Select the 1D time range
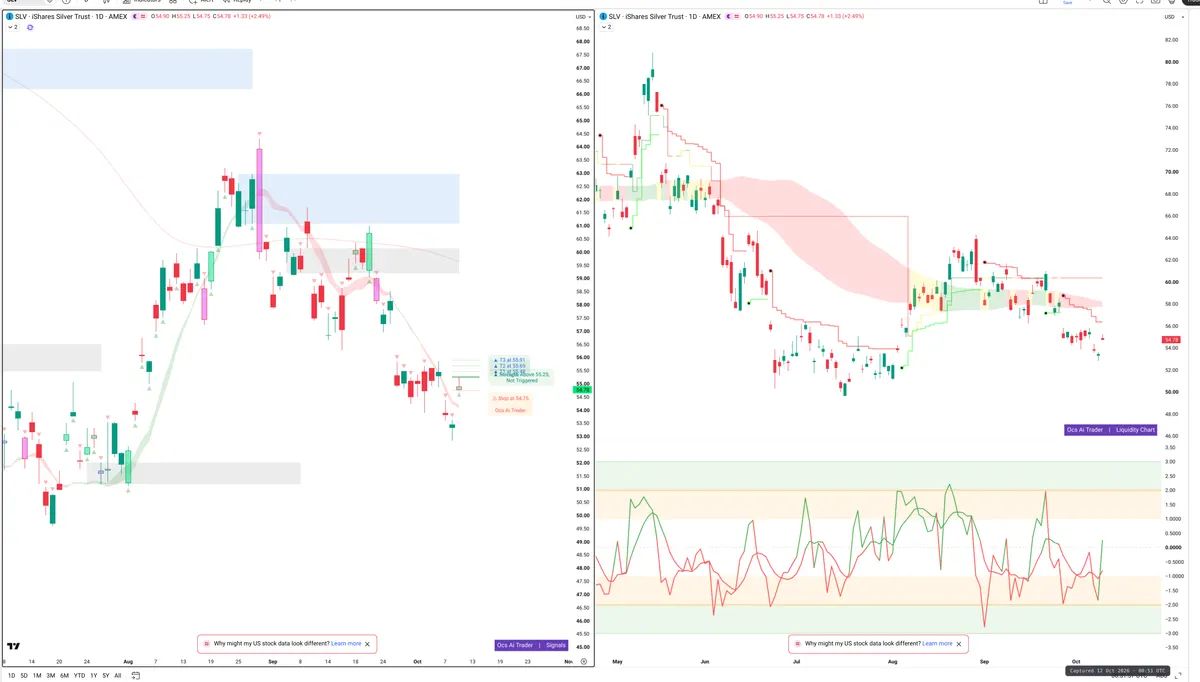Image resolution: width=1200 pixels, height=682 pixels. [12, 676]
